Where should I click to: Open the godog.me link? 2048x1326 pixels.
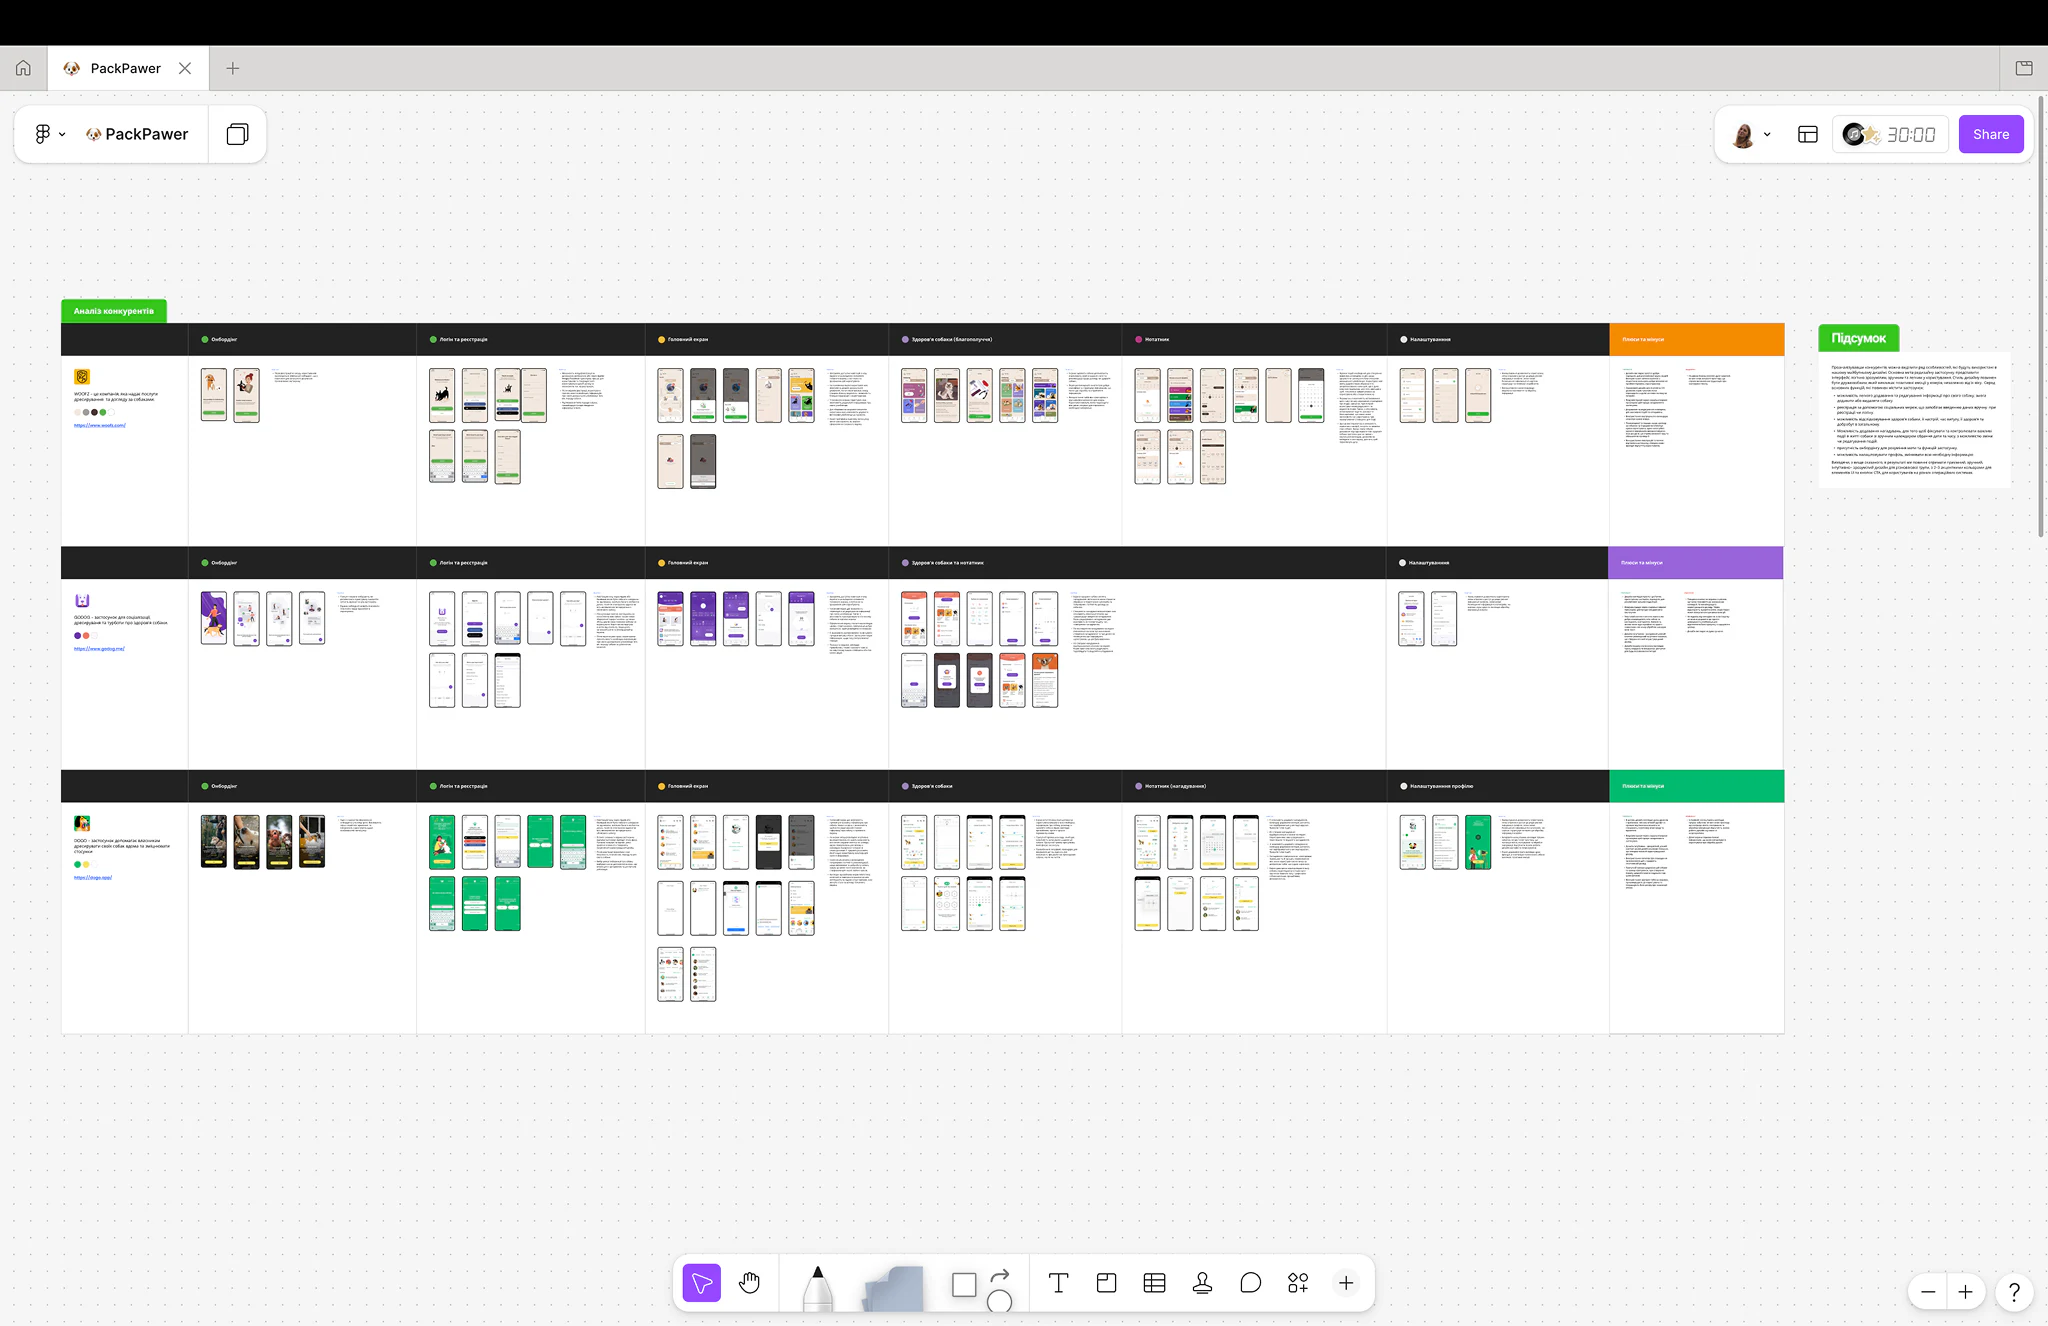[99, 648]
